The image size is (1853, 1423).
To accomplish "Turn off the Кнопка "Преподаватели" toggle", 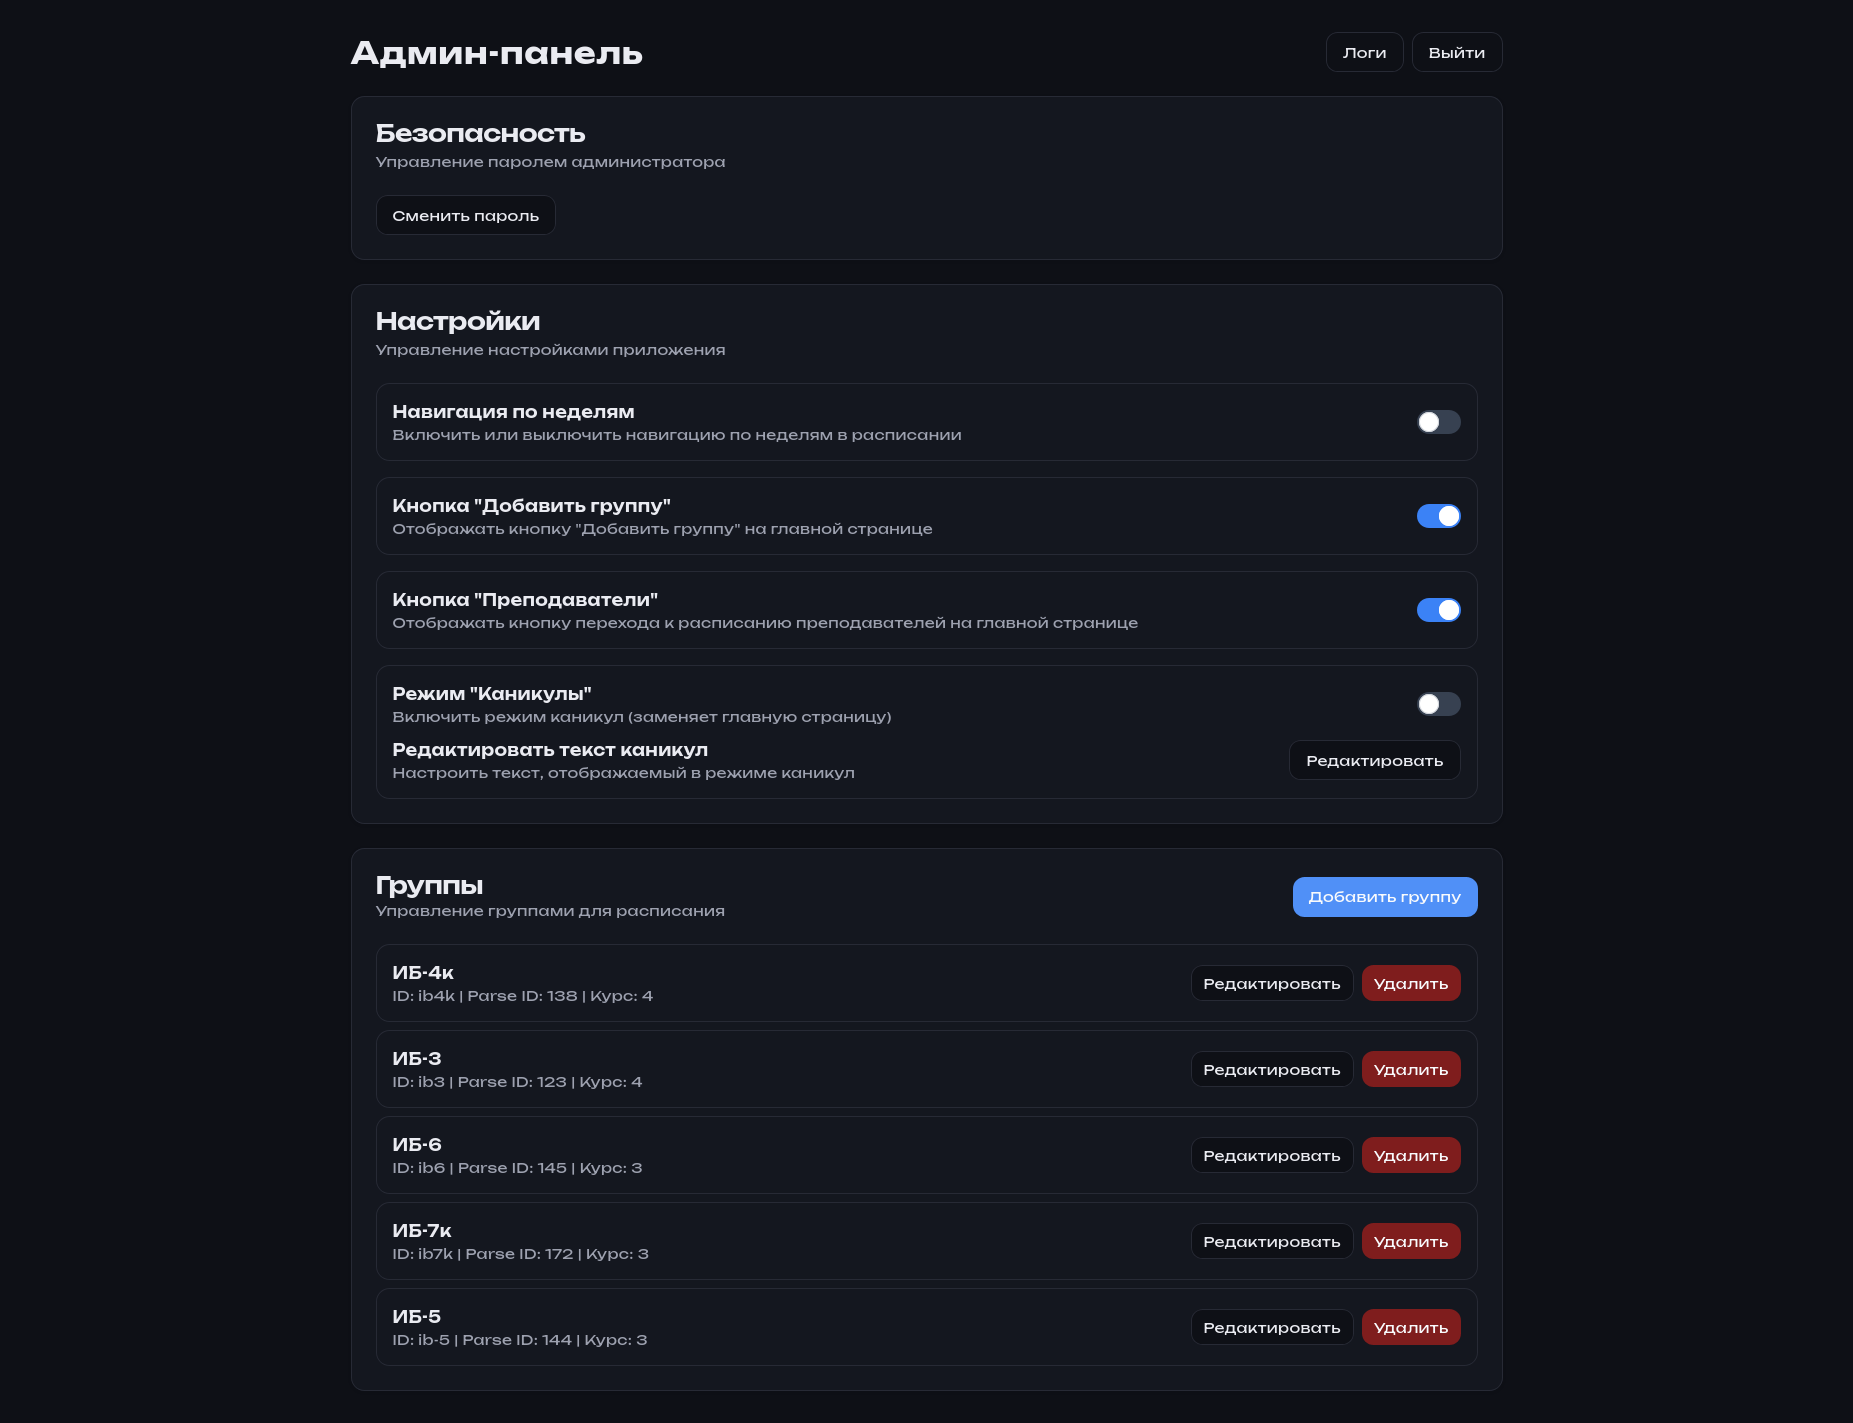I will 1438,610.
